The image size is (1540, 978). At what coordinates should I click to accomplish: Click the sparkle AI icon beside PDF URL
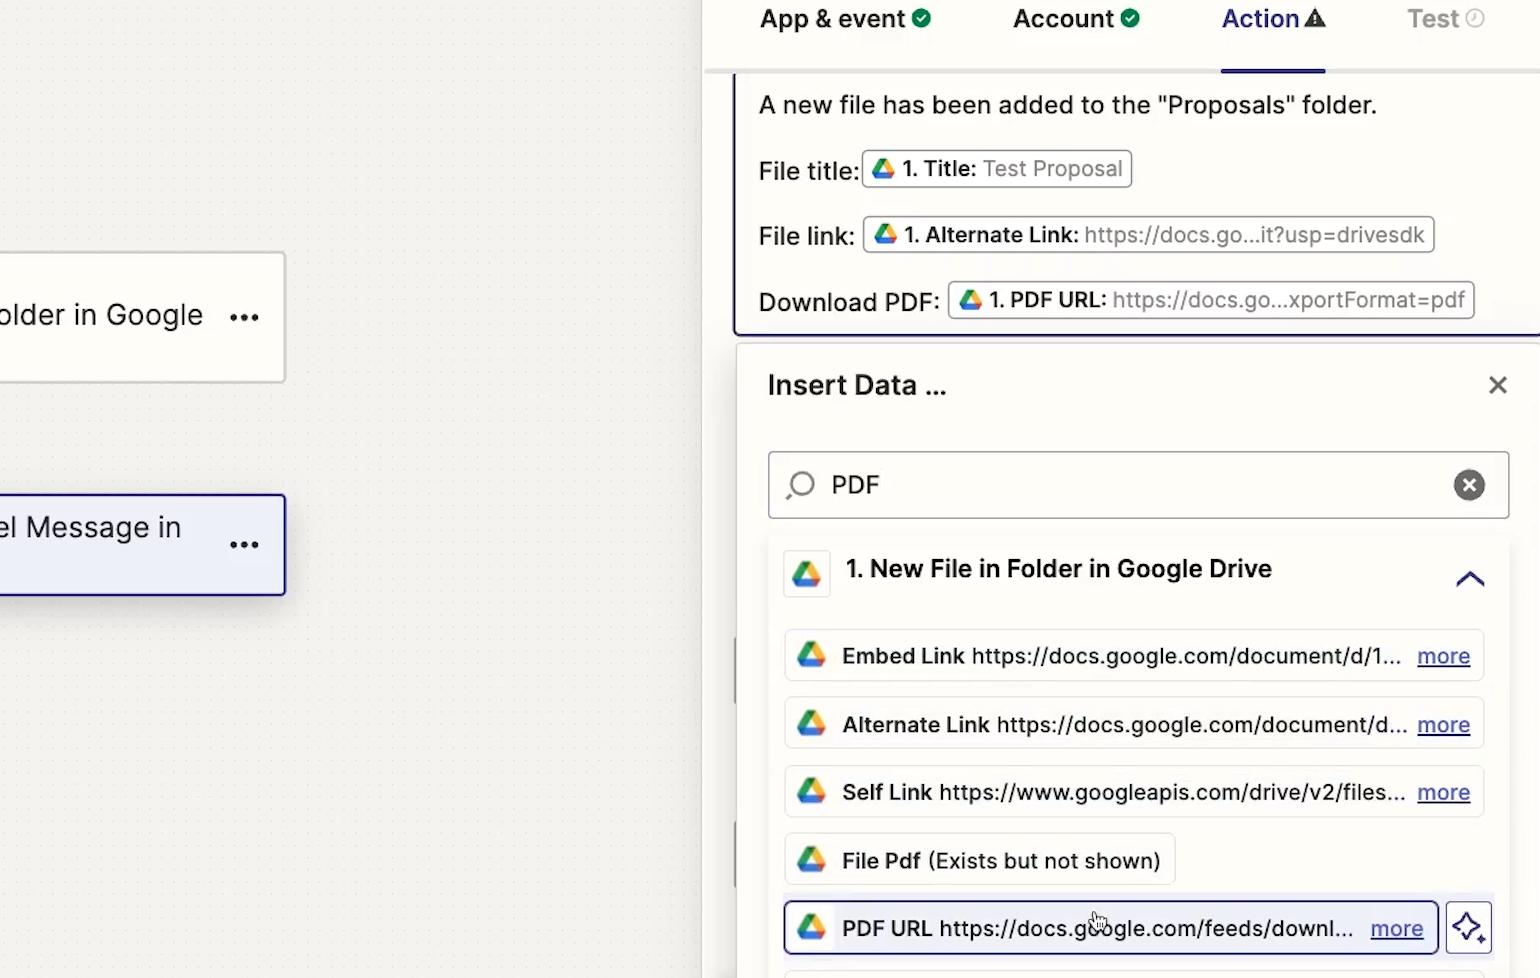tap(1468, 928)
